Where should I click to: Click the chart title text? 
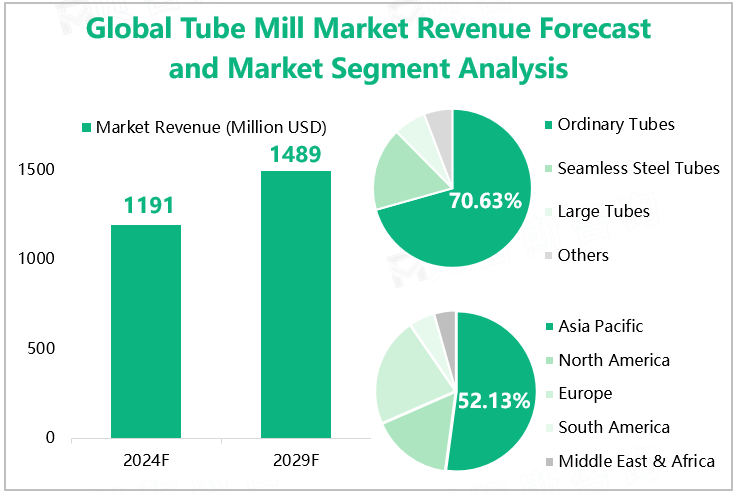click(x=368, y=48)
